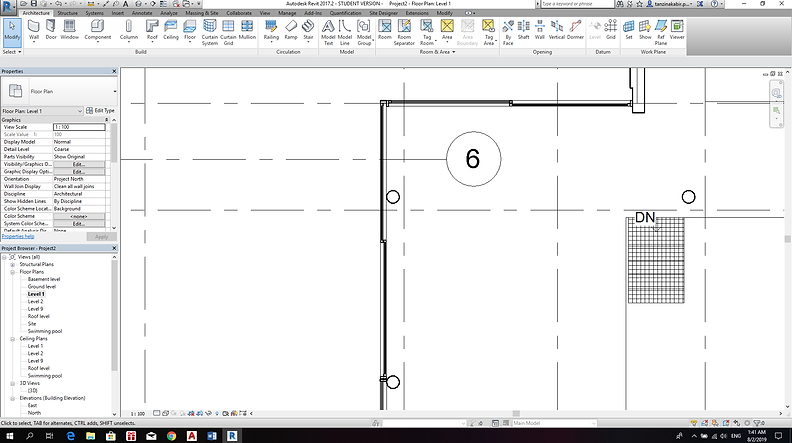792x443 pixels.
Task: Click the keyword search field
Action: (576, 4)
